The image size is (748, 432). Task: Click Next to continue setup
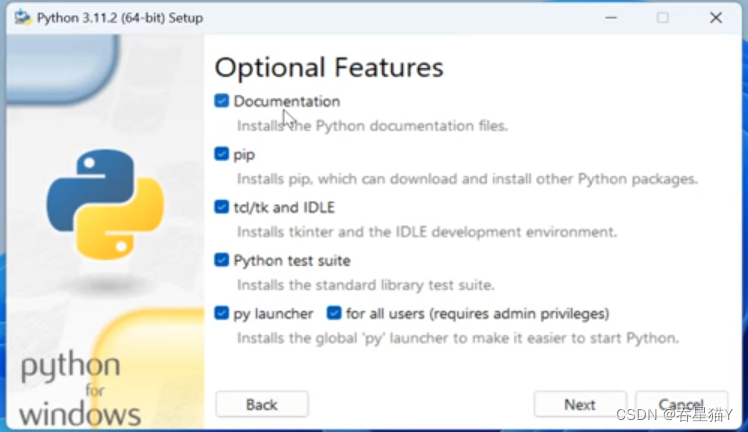coord(580,404)
